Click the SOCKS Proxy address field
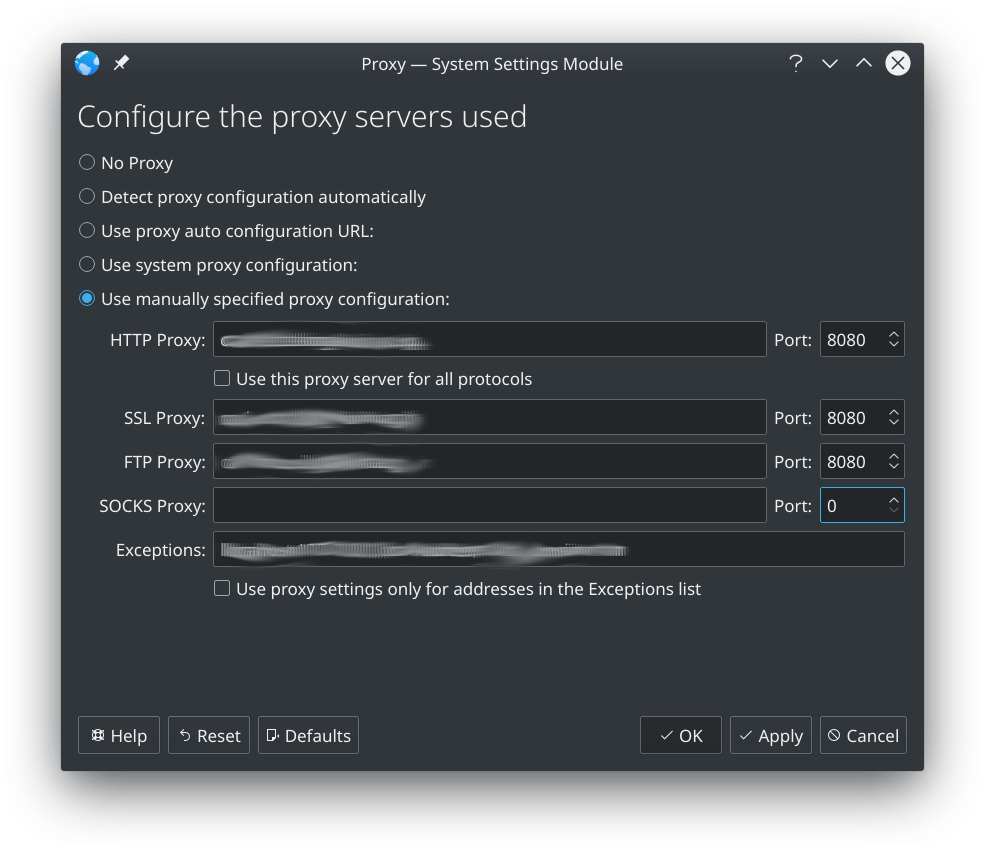Viewport: 985px width, 850px height. (489, 506)
